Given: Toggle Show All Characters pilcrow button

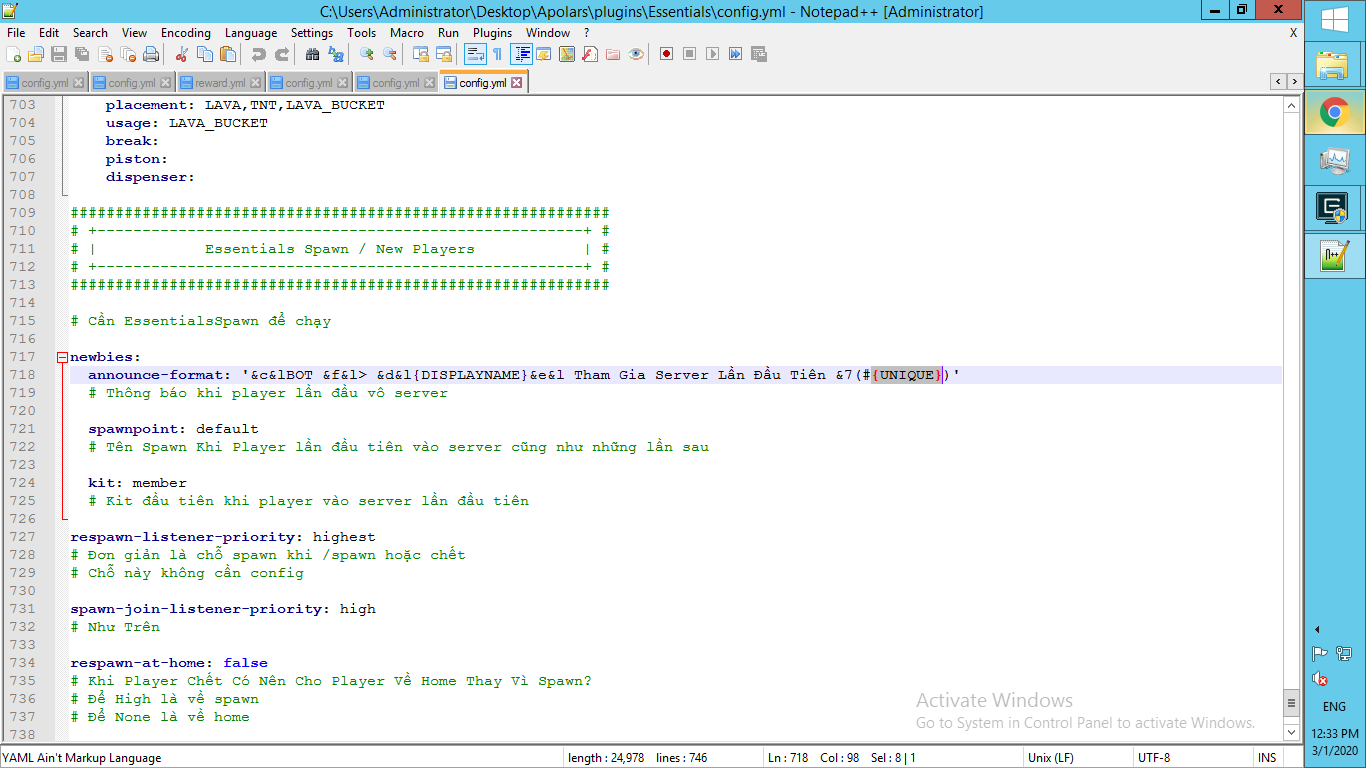Looking at the screenshot, I should pyautogui.click(x=497, y=54).
